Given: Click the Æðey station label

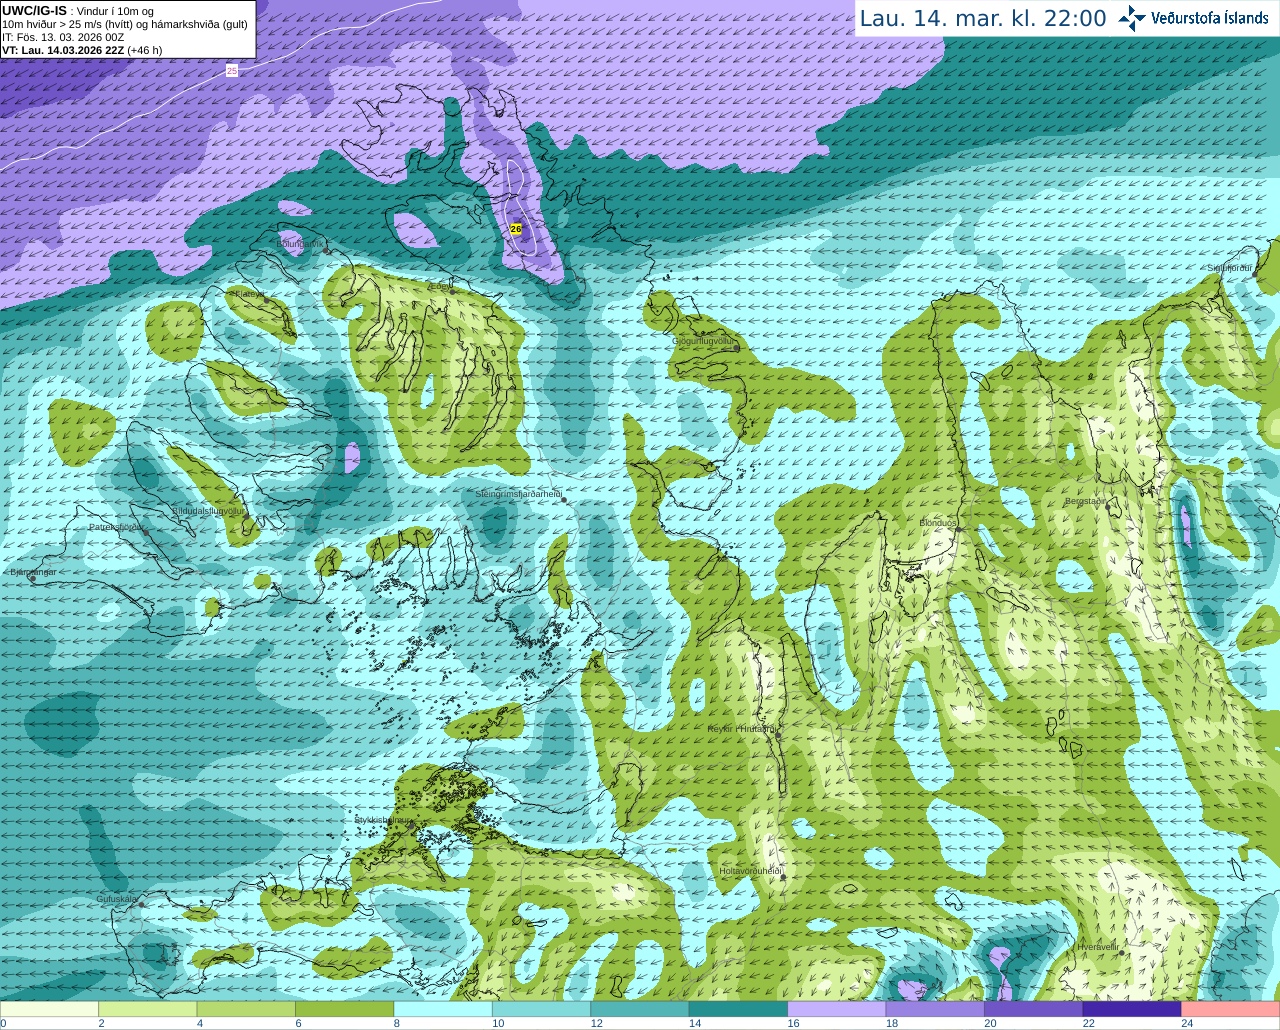Looking at the screenshot, I should (439, 286).
